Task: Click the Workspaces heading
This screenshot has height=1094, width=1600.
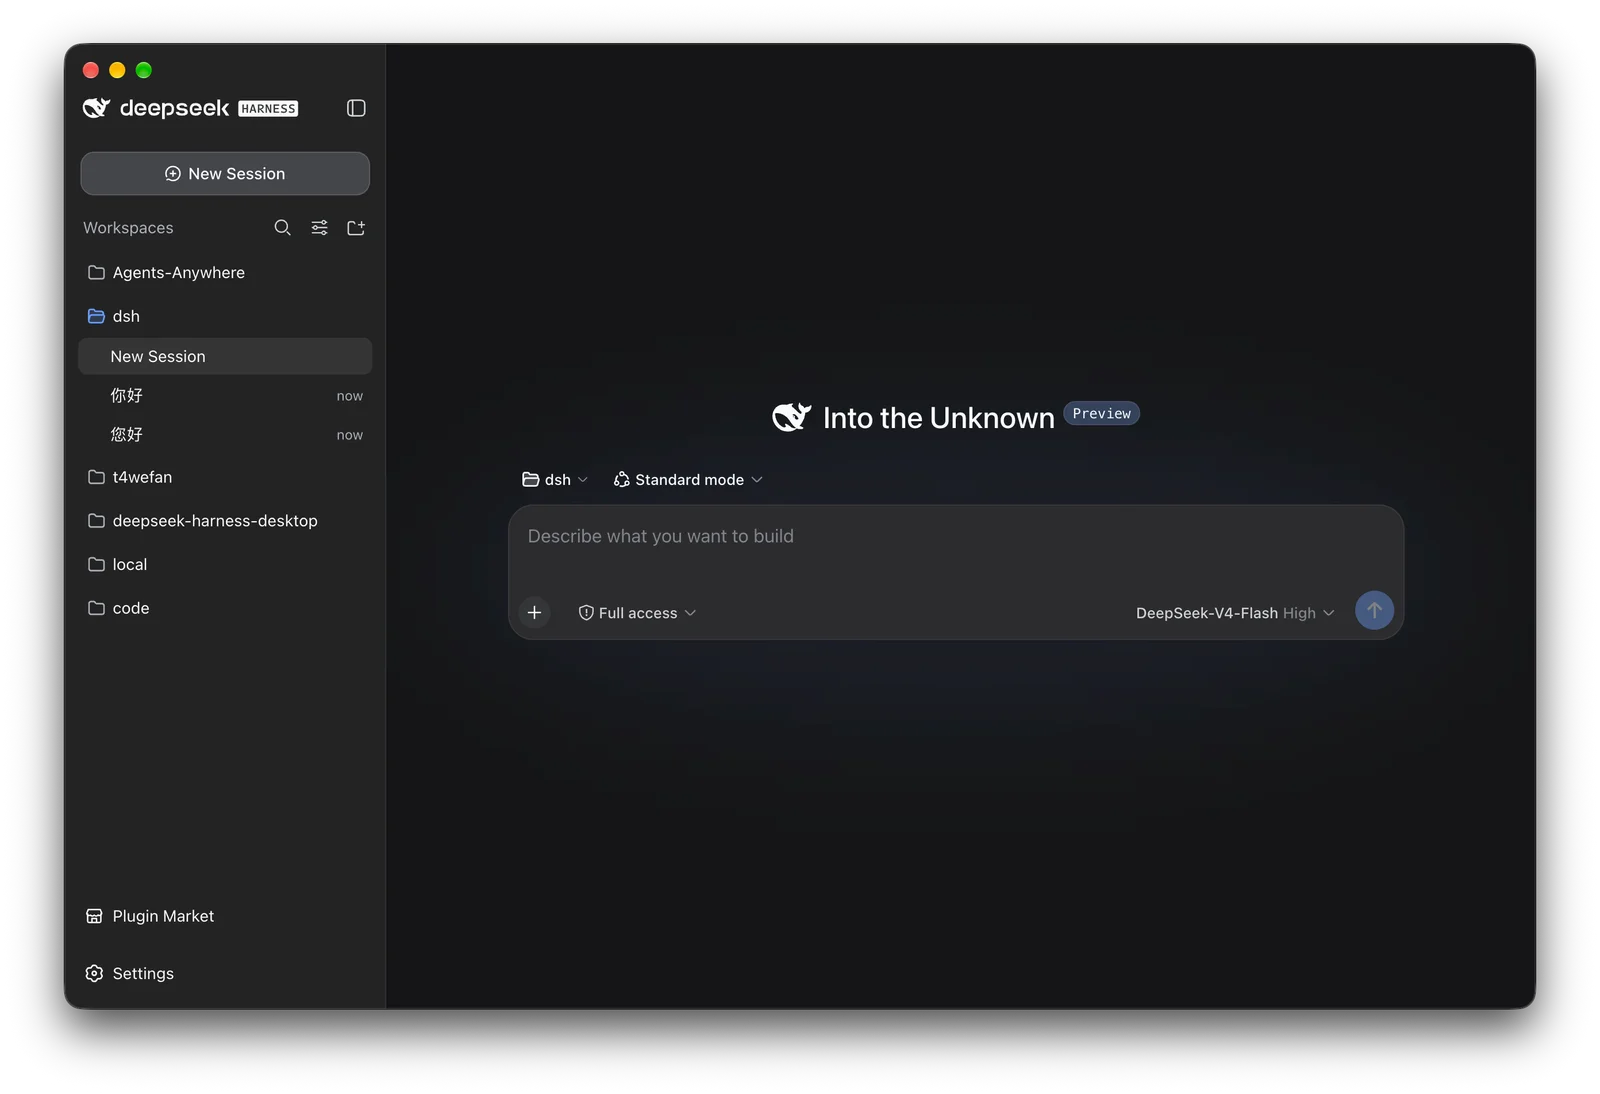Action: (128, 228)
